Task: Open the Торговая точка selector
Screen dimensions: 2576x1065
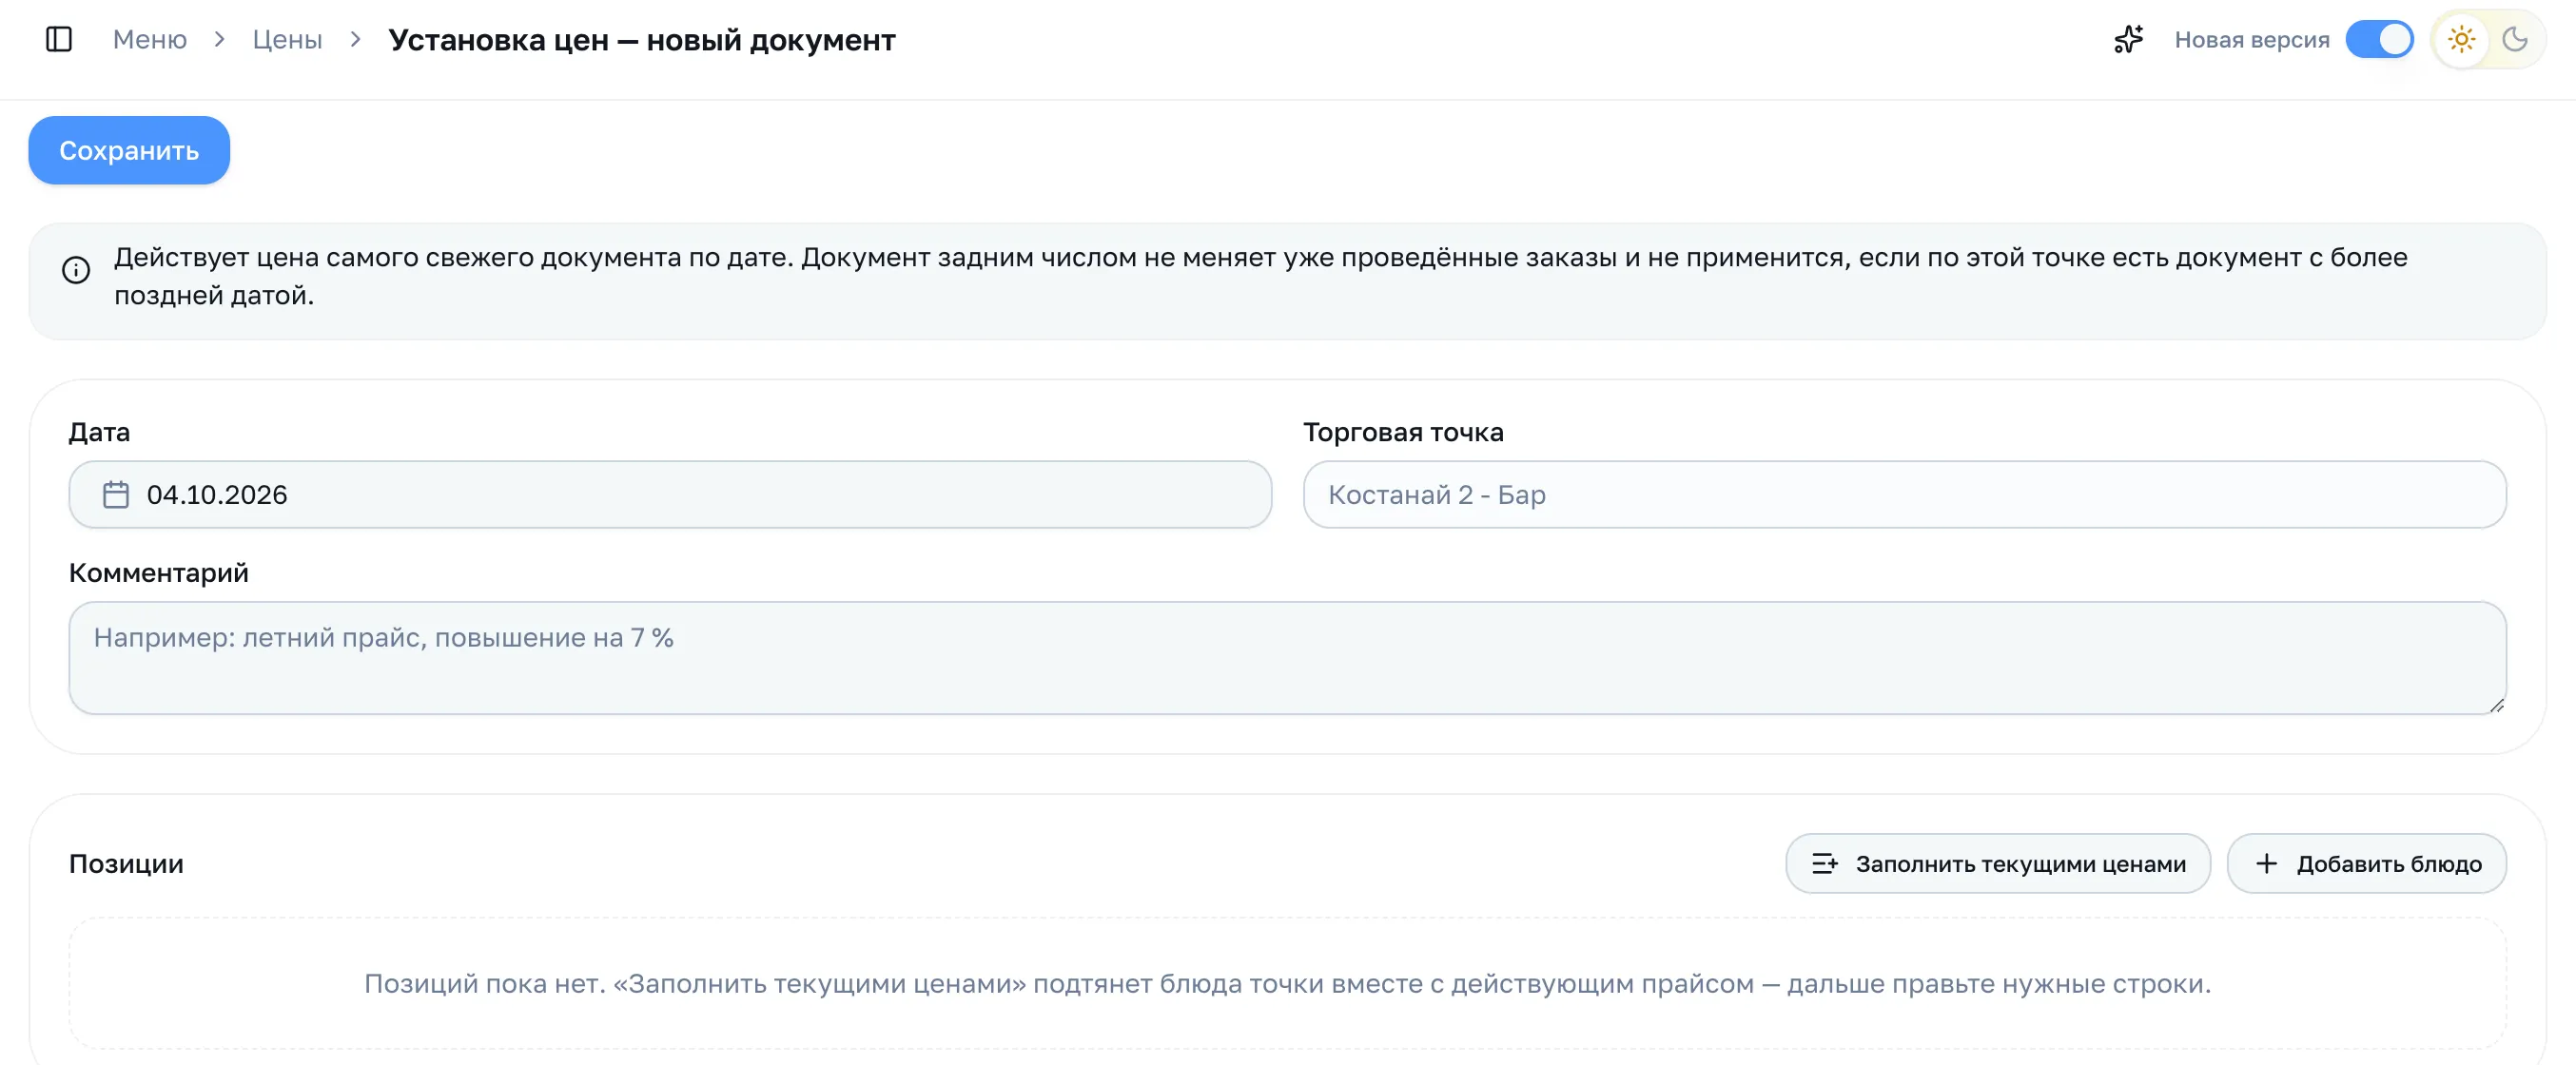Action: [1904, 494]
